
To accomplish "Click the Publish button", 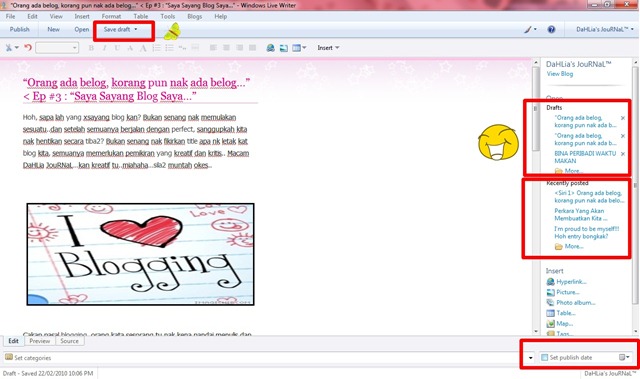I will tap(20, 29).
